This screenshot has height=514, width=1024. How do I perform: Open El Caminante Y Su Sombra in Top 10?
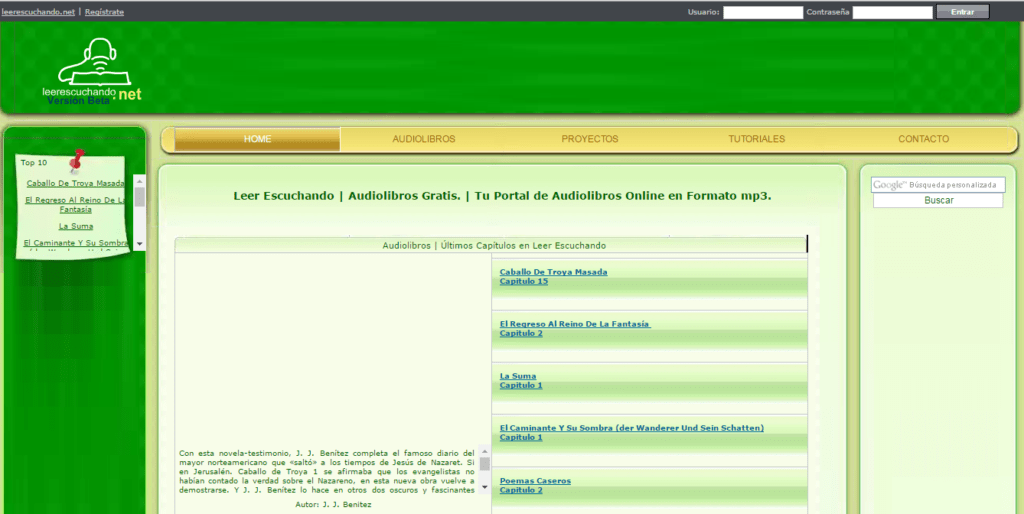coord(76,243)
